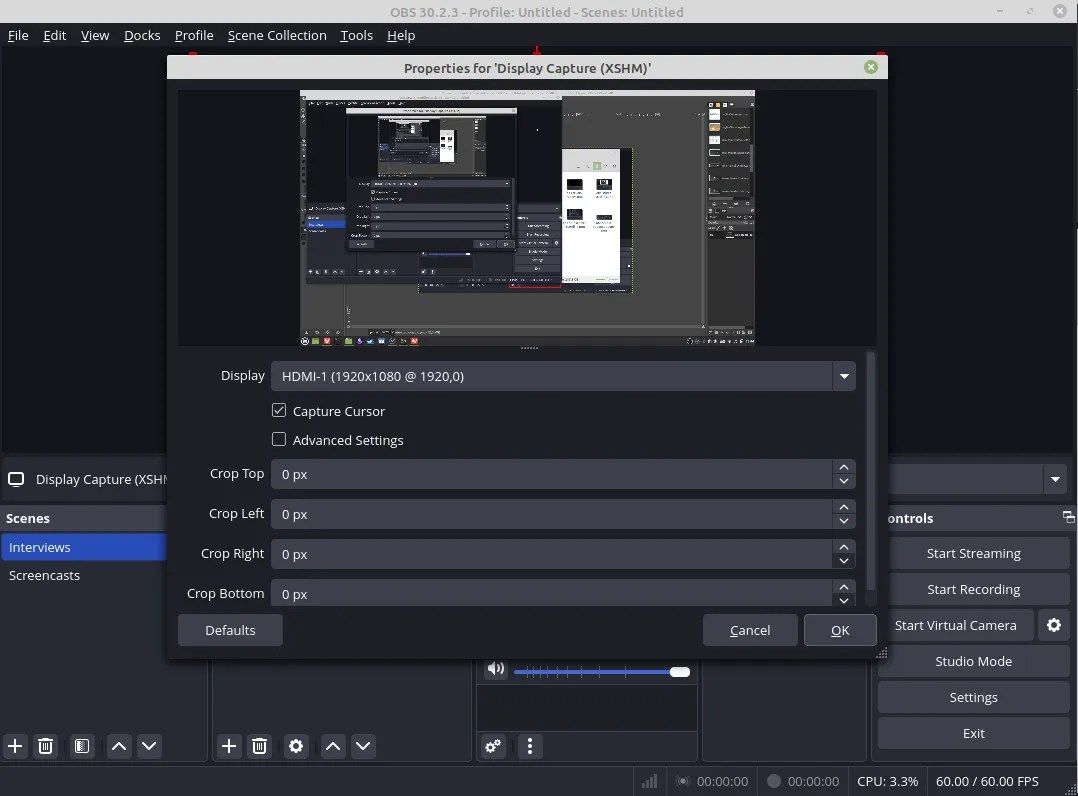Click the Defaults button

229,630
